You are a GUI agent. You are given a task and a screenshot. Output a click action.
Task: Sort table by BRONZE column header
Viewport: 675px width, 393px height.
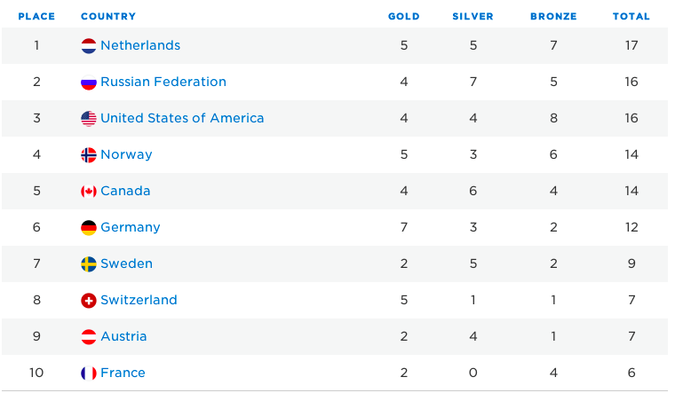[553, 16]
